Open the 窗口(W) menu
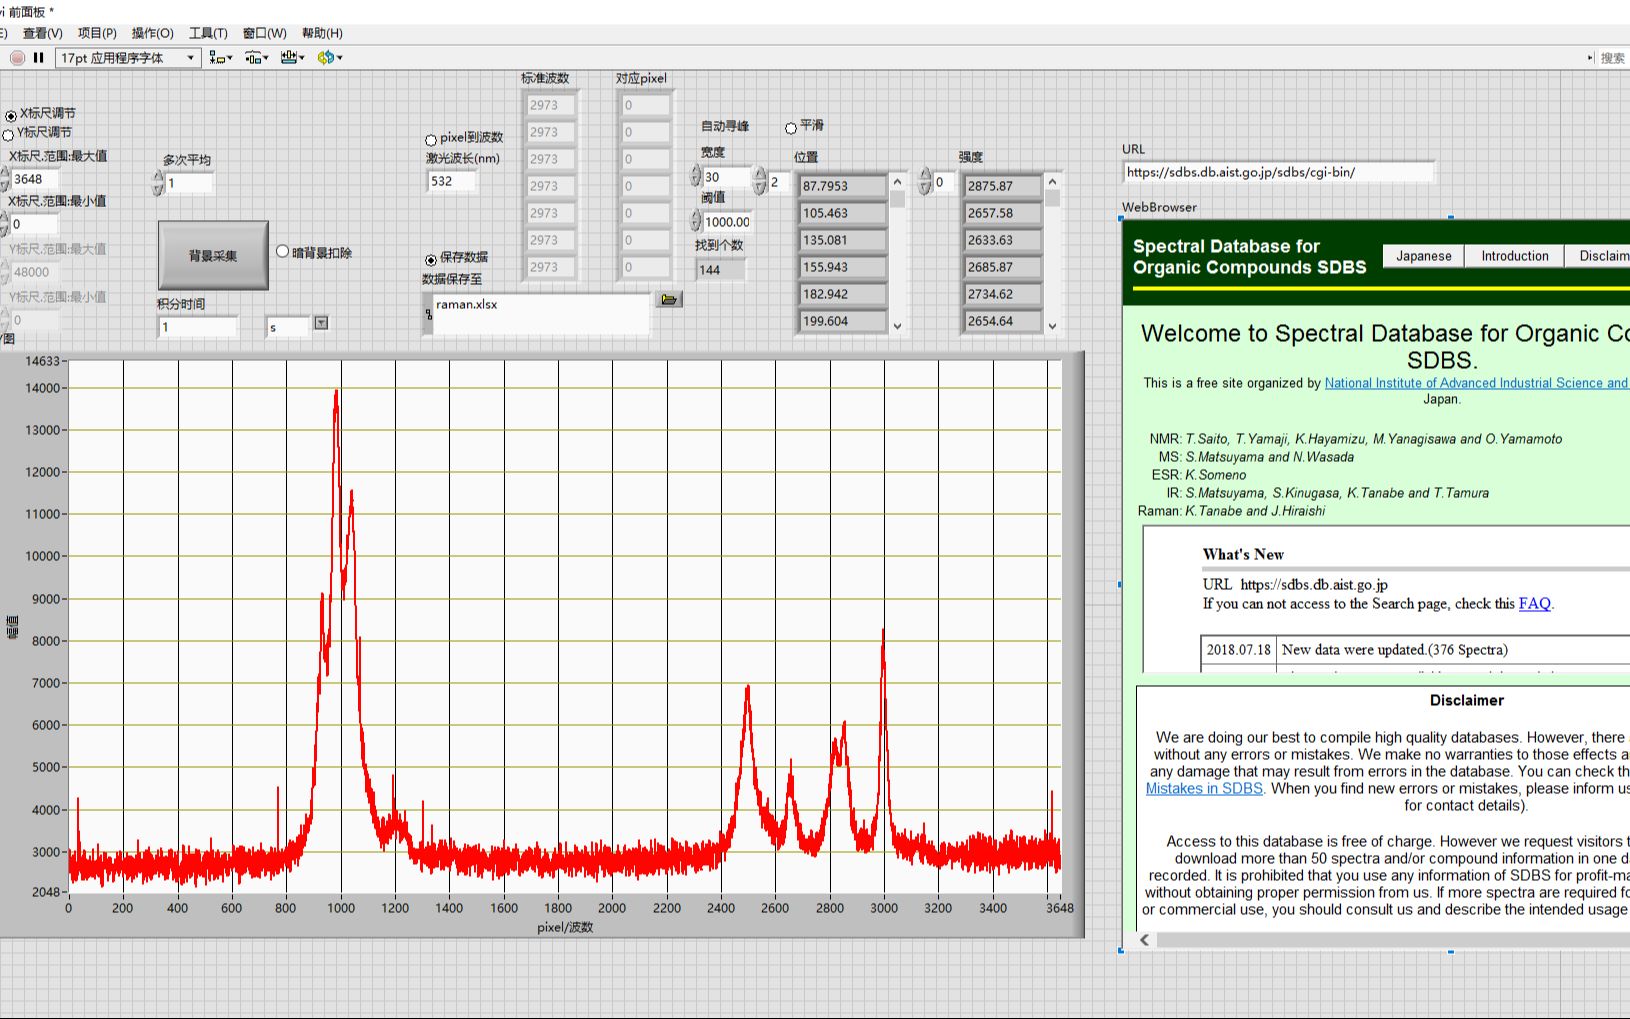The image size is (1630, 1019). pyautogui.click(x=265, y=33)
